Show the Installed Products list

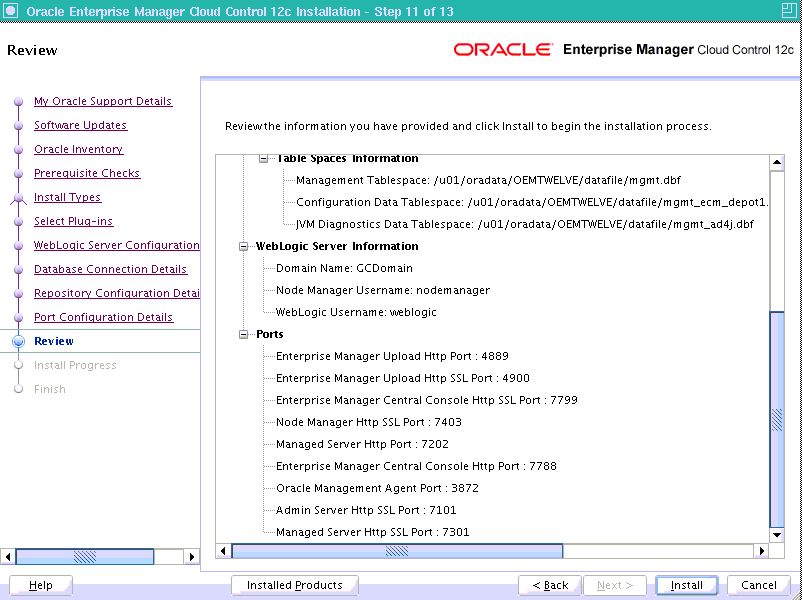(x=294, y=585)
